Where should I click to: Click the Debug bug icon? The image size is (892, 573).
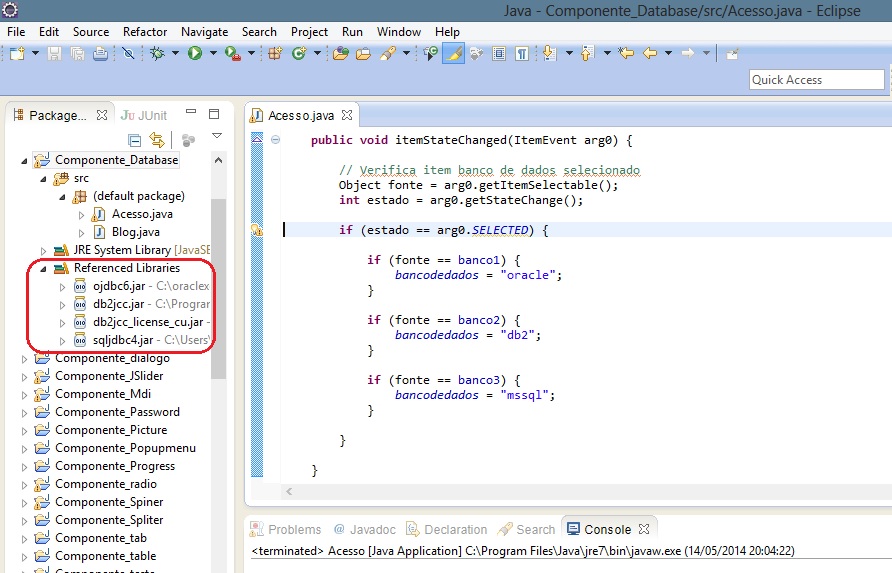coord(158,53)
